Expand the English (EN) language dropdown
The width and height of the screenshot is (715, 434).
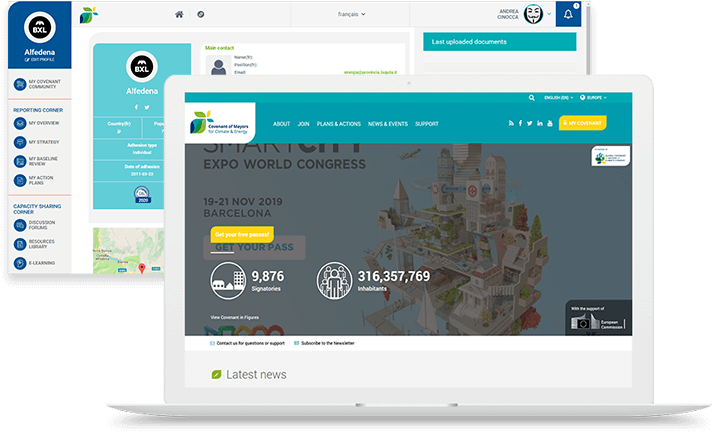coord(560,98)
